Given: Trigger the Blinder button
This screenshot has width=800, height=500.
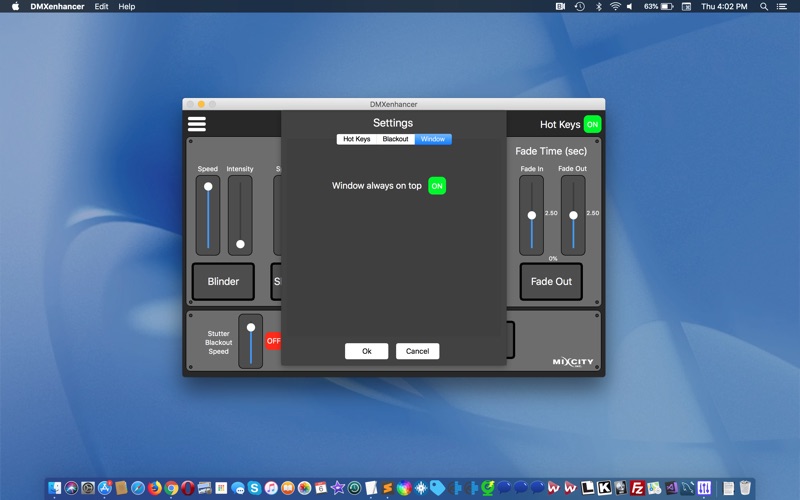Looking at the screenshot, I should (x=223, y=281).
